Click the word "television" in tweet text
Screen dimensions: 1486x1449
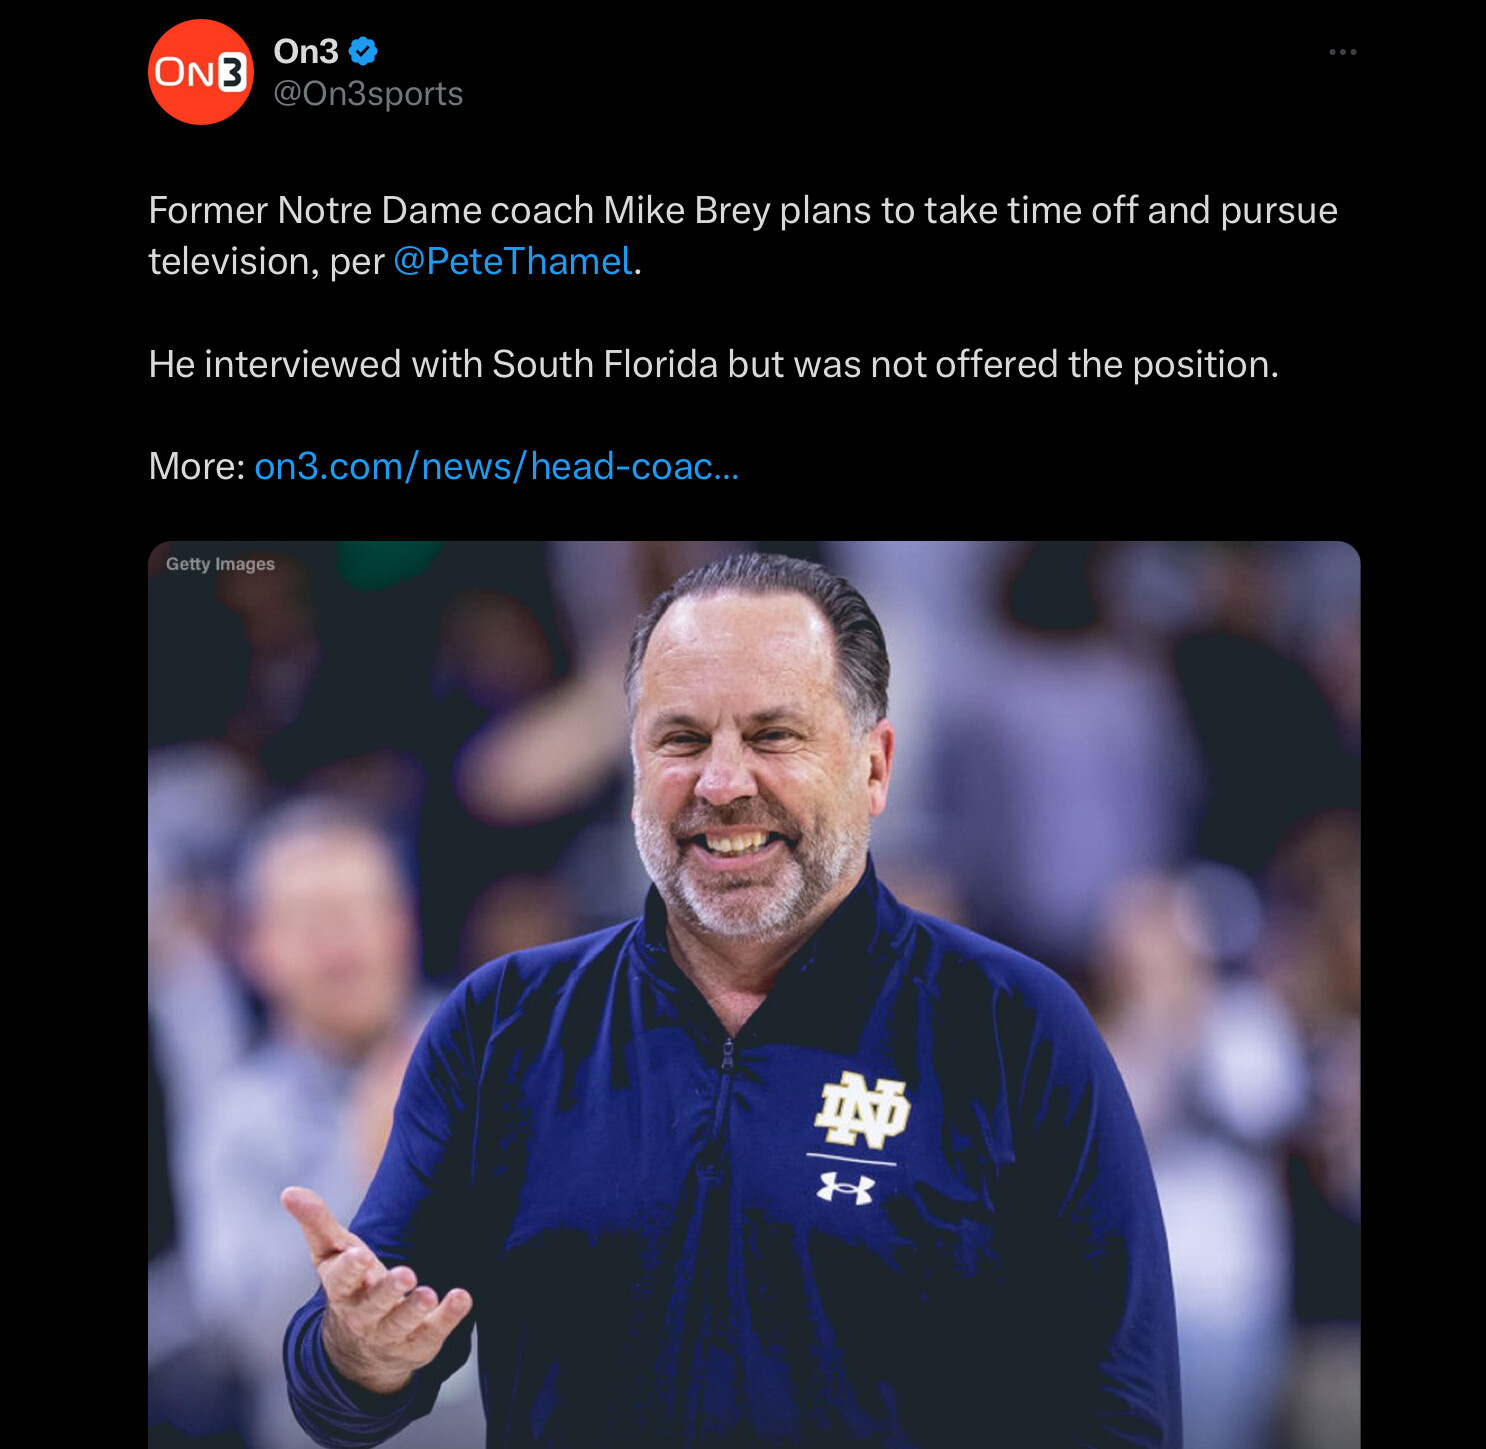pos(228,262)
